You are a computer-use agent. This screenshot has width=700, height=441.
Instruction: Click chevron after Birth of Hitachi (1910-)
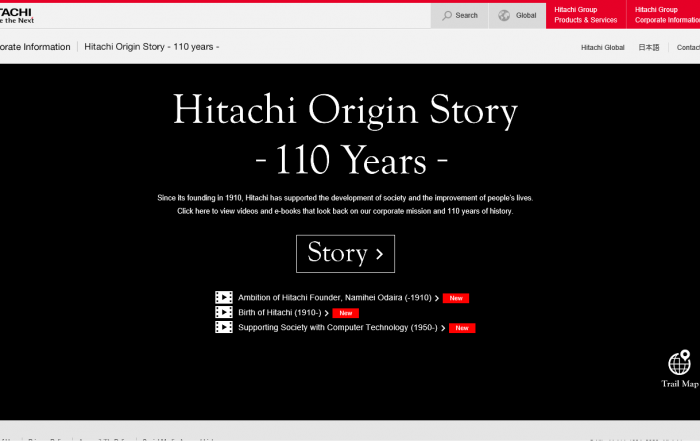coord(326,313)
